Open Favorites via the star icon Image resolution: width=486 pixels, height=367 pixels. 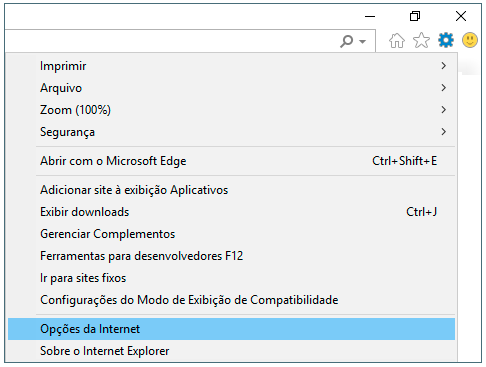421,40
